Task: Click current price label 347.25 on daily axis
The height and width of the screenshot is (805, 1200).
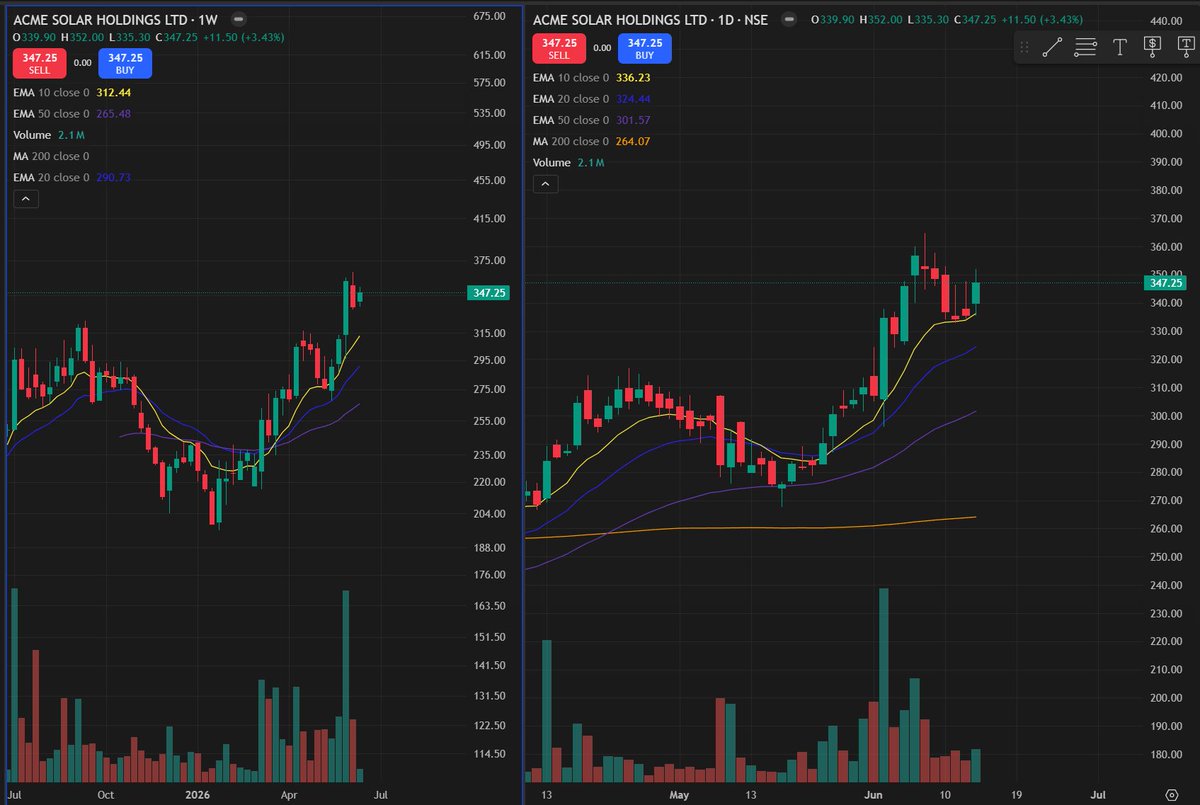Action: [x=1164, y=284]
